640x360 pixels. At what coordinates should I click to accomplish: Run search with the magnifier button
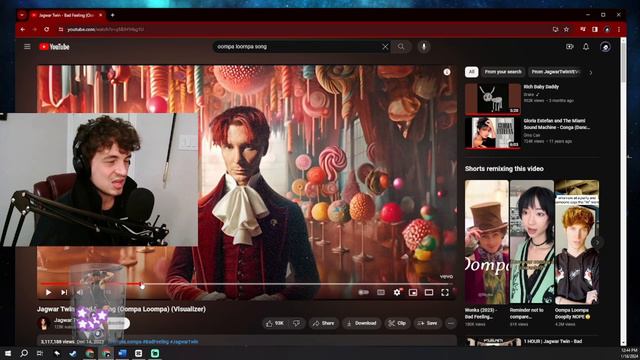pos(401,47)
